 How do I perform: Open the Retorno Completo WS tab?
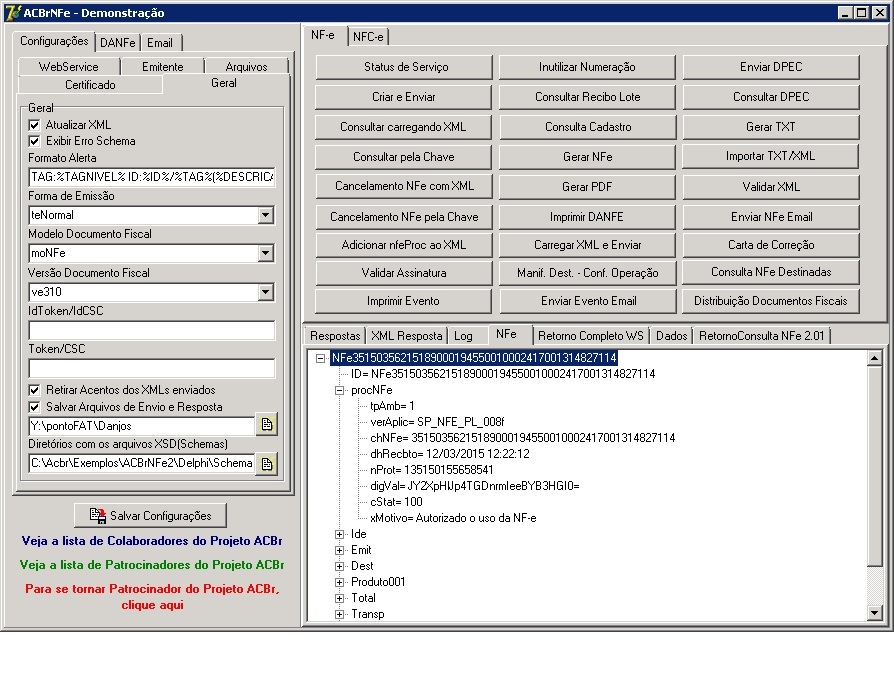(x=591, y=336)
